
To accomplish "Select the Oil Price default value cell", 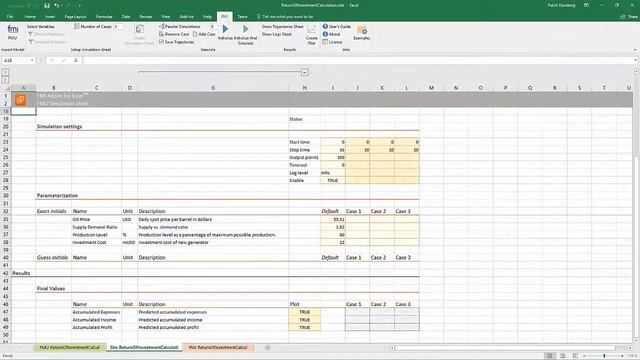I will (333, 219).
